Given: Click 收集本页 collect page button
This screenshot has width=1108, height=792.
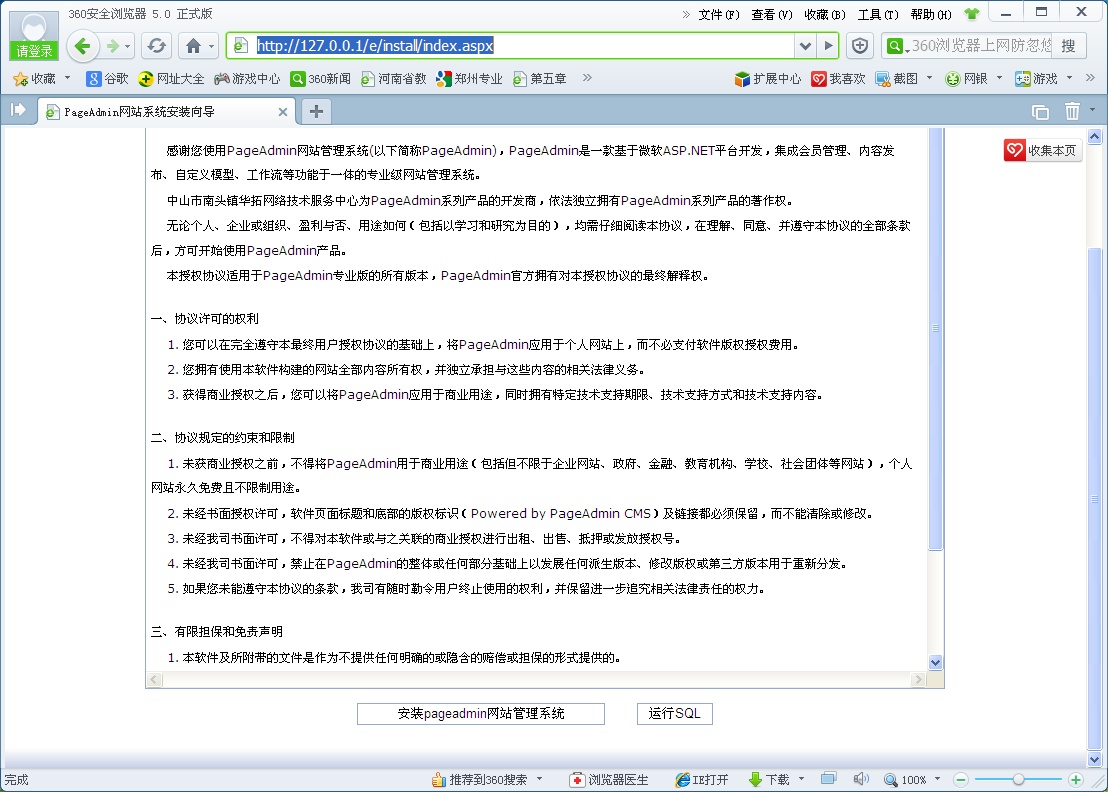Looking at the screenshot, I should 1042,150.
